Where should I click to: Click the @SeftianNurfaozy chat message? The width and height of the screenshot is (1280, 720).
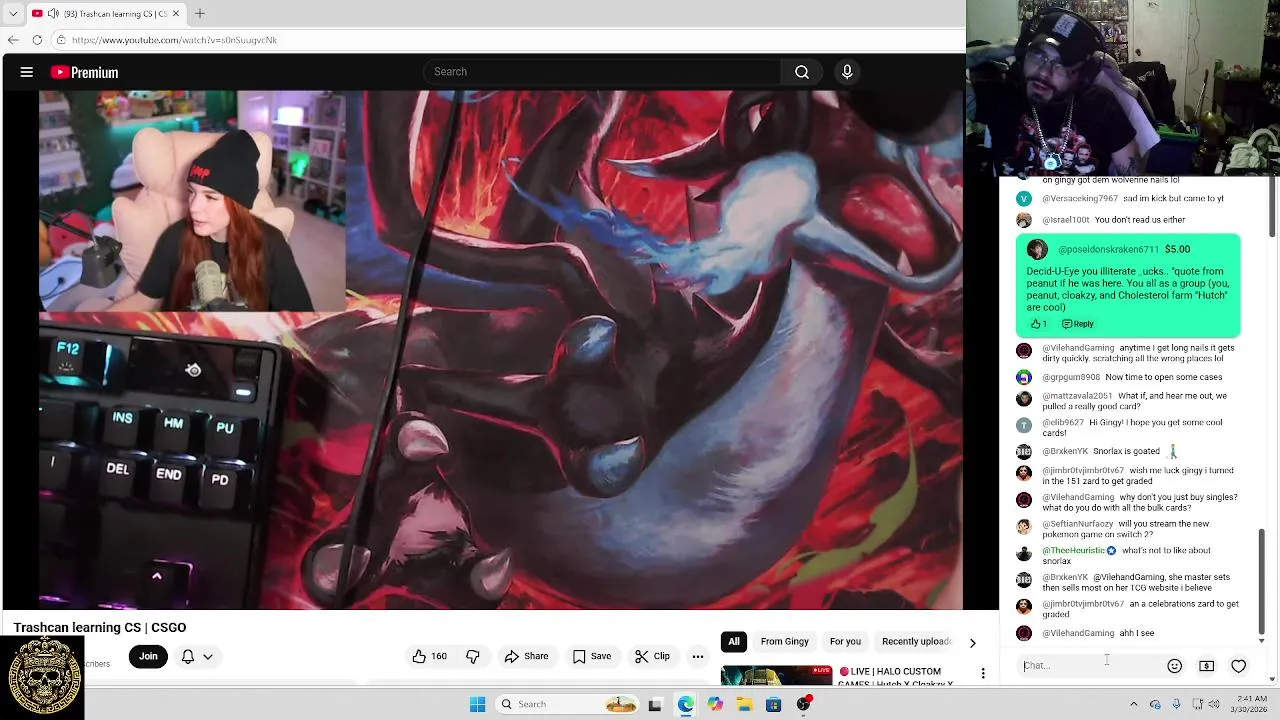pyautogui.click(x=1128, y=529)
